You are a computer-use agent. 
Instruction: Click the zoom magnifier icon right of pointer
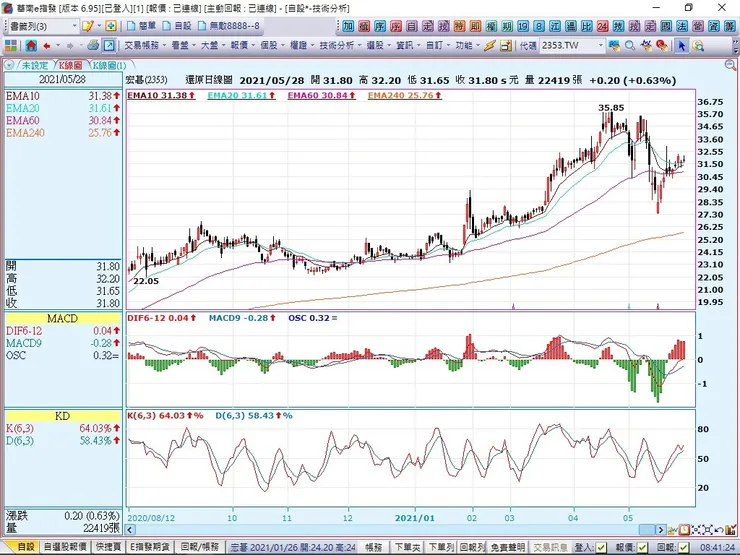coord(698,46)
